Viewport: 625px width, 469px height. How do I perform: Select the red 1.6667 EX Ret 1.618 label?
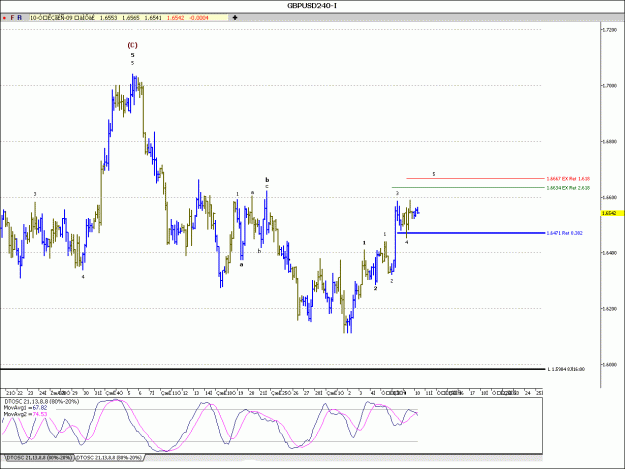(x=568, y=179)
